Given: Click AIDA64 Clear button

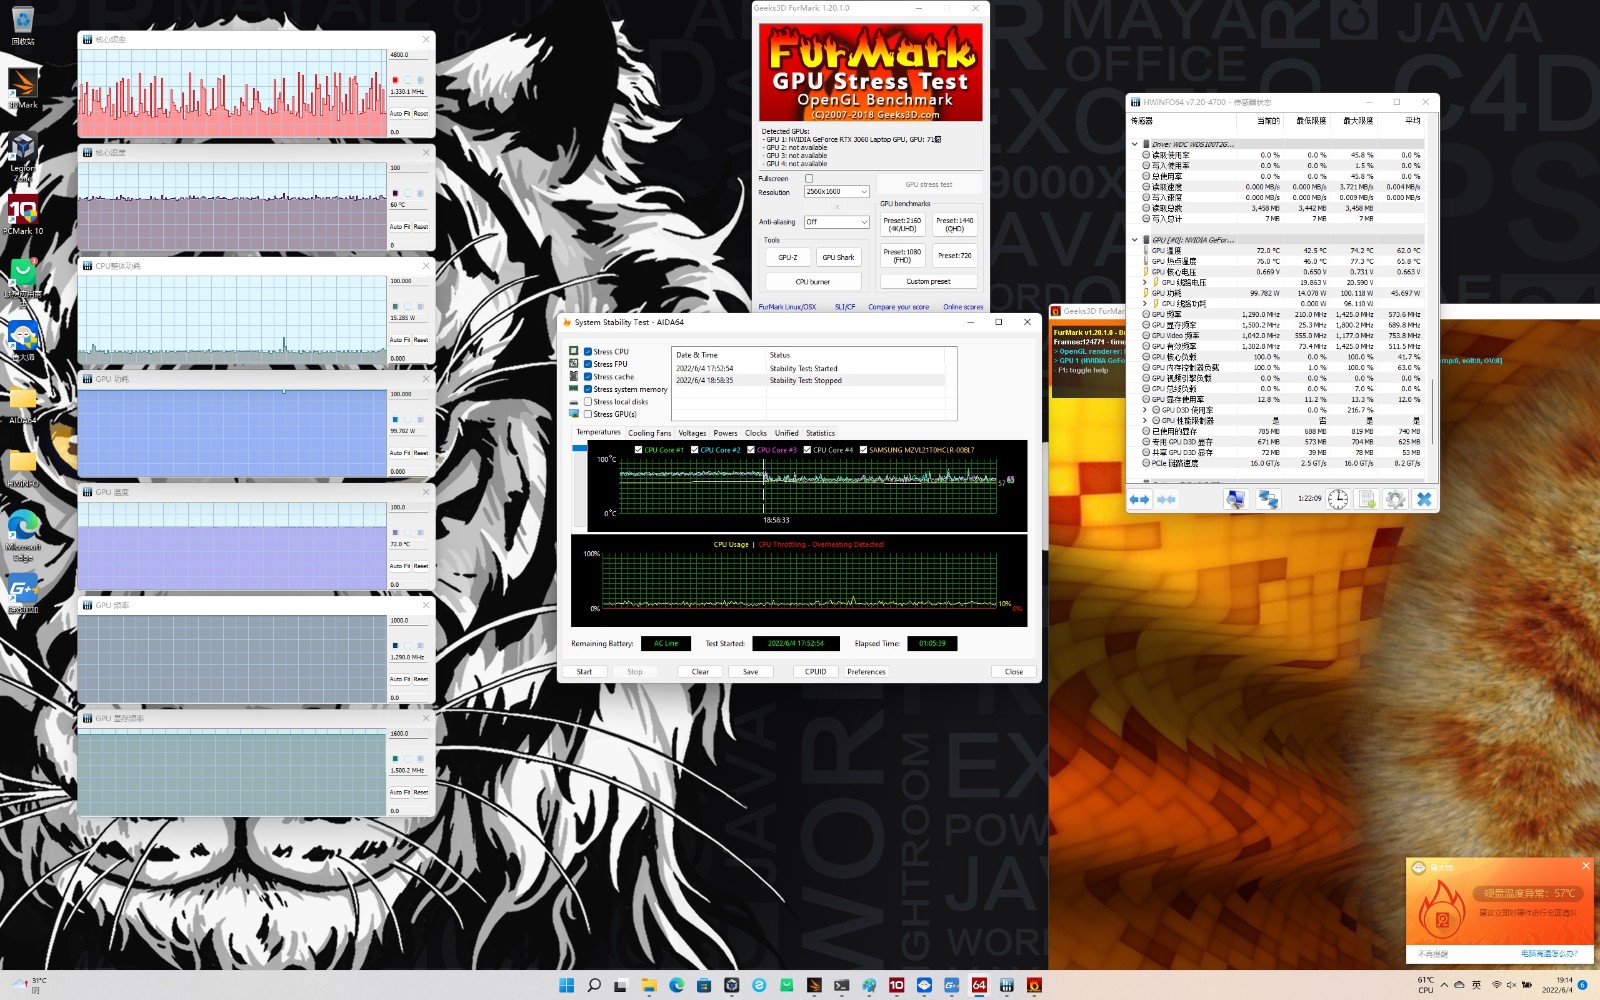Looking at the screenshot, I should click(x=700, y=672).
